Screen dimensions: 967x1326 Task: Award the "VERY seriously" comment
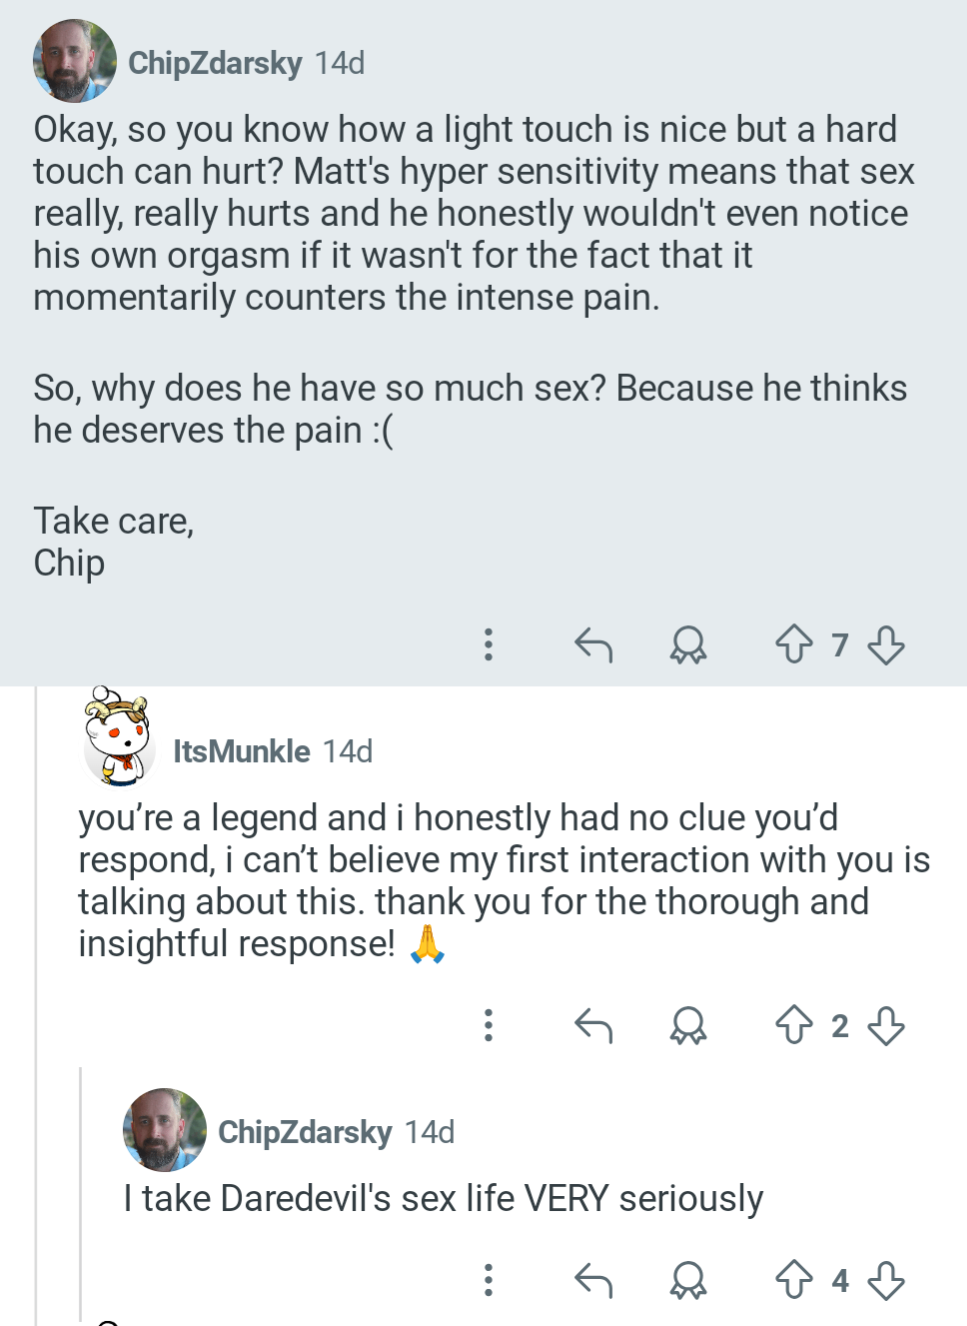(688, 1280)
